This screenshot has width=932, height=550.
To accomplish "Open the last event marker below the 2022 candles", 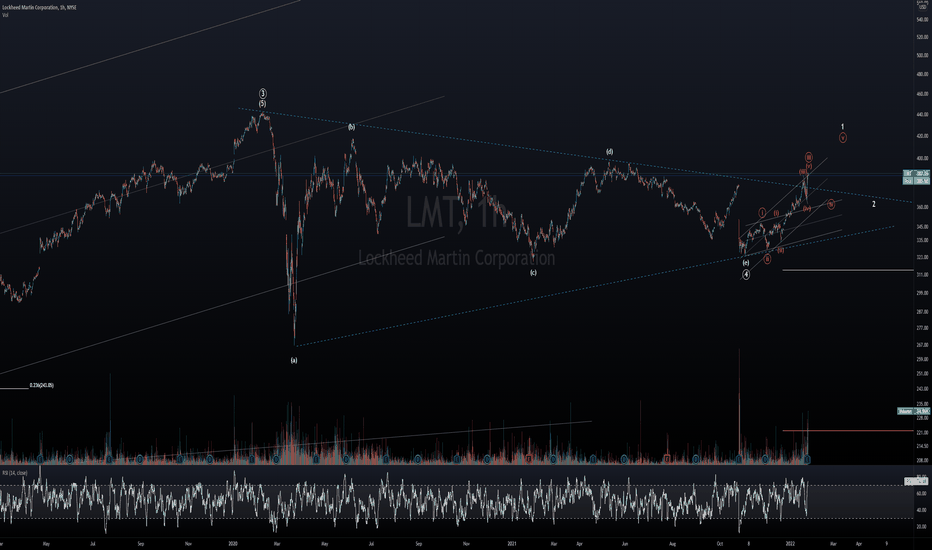I will [807, 459].
